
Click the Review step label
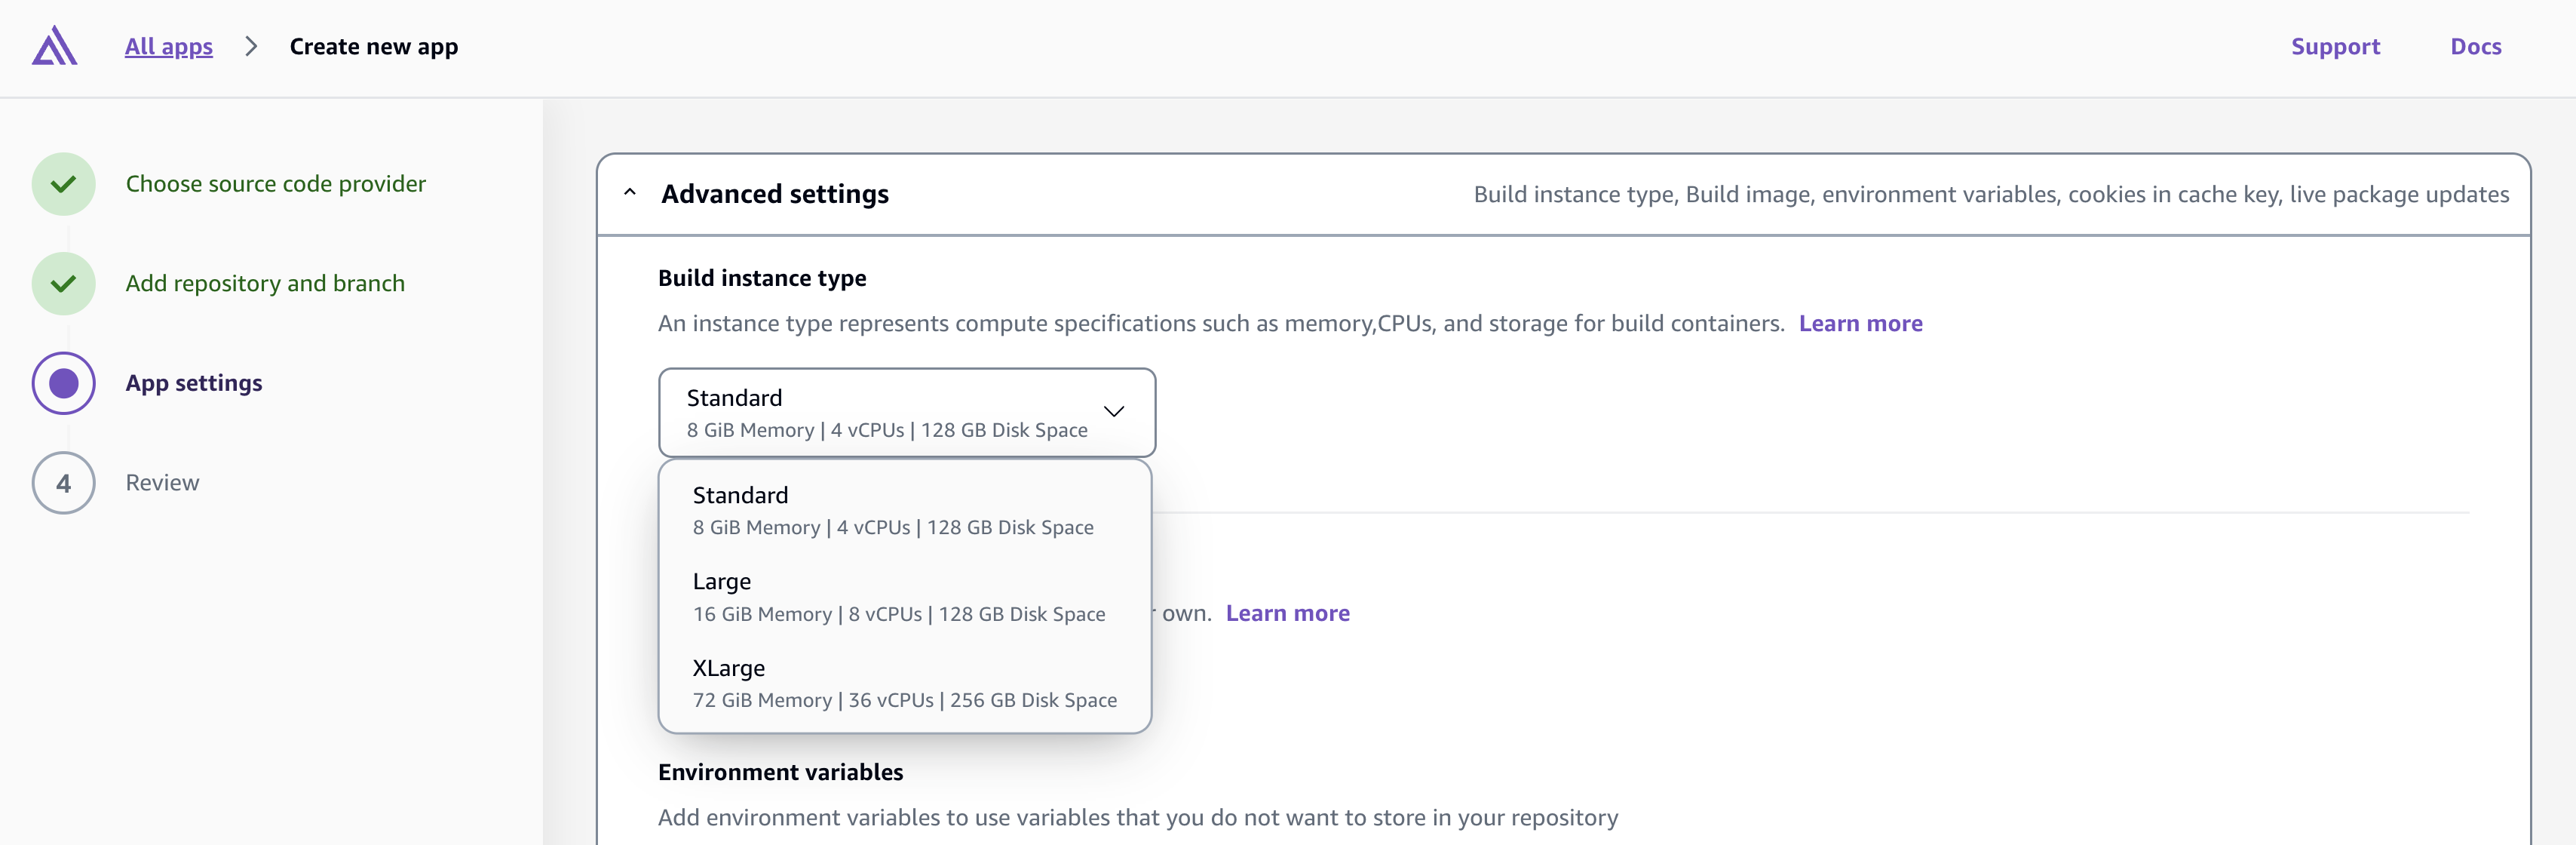pyautogui.click(x=163, y=483)
